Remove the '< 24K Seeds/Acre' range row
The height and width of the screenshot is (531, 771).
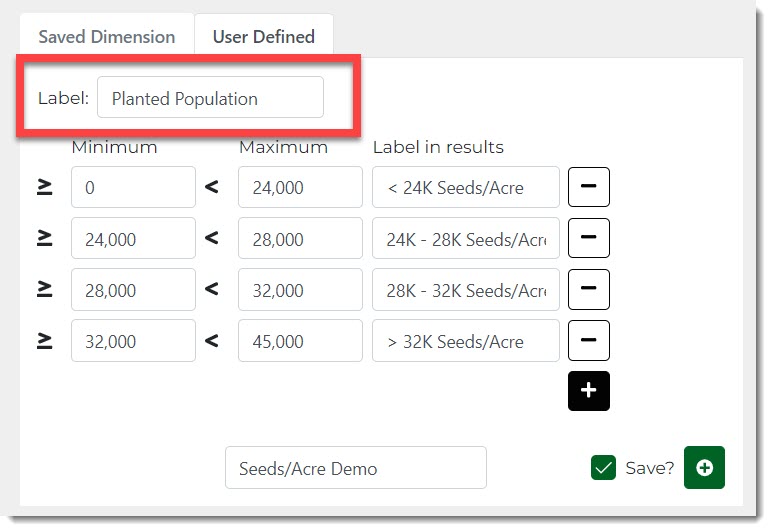(x=588, y=187)
